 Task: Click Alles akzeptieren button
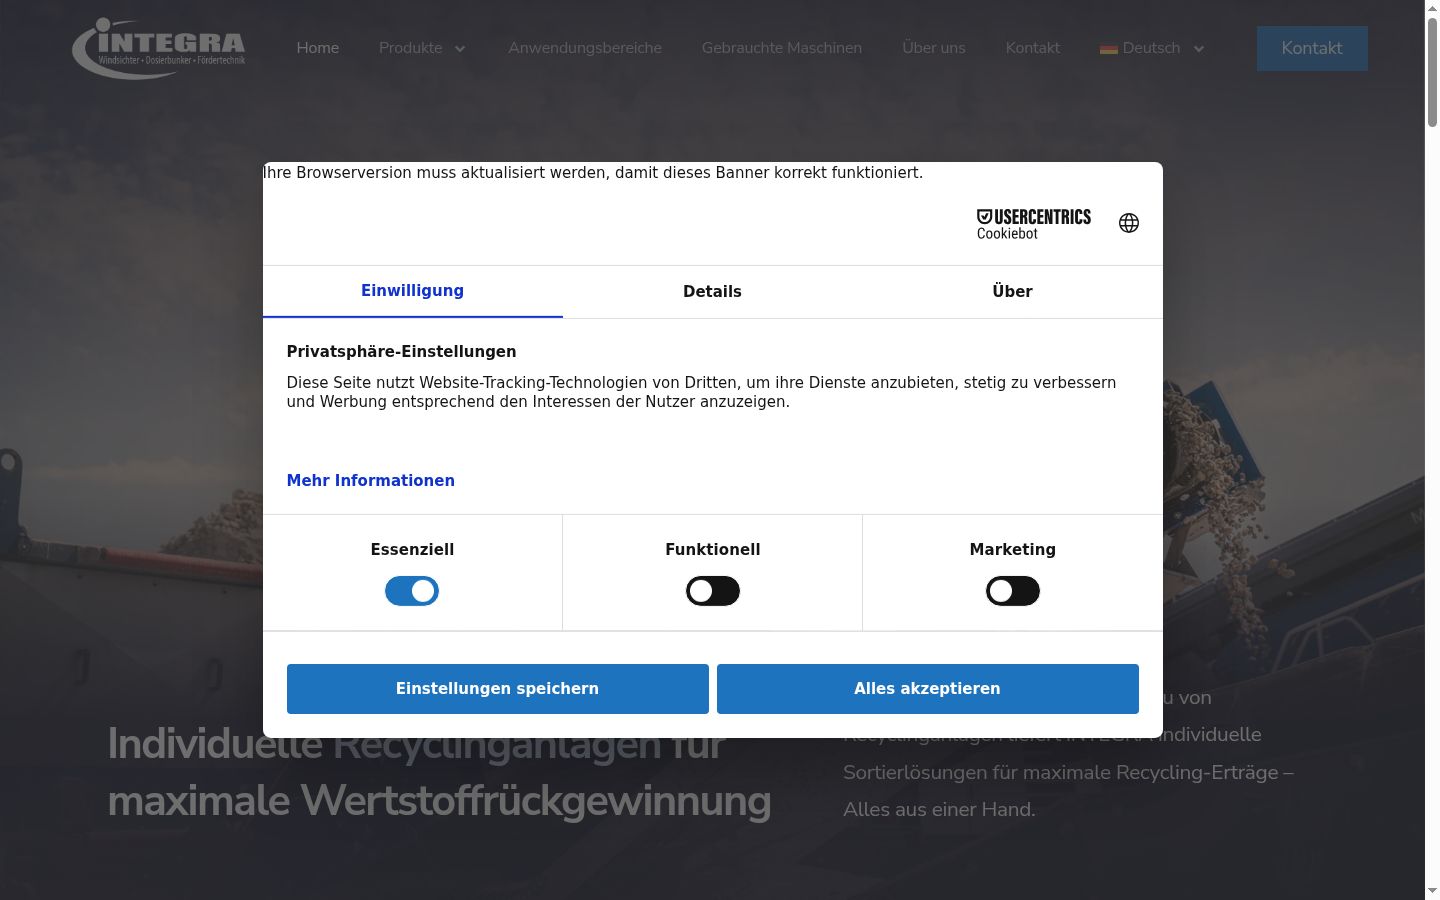[x=927, y=689]
